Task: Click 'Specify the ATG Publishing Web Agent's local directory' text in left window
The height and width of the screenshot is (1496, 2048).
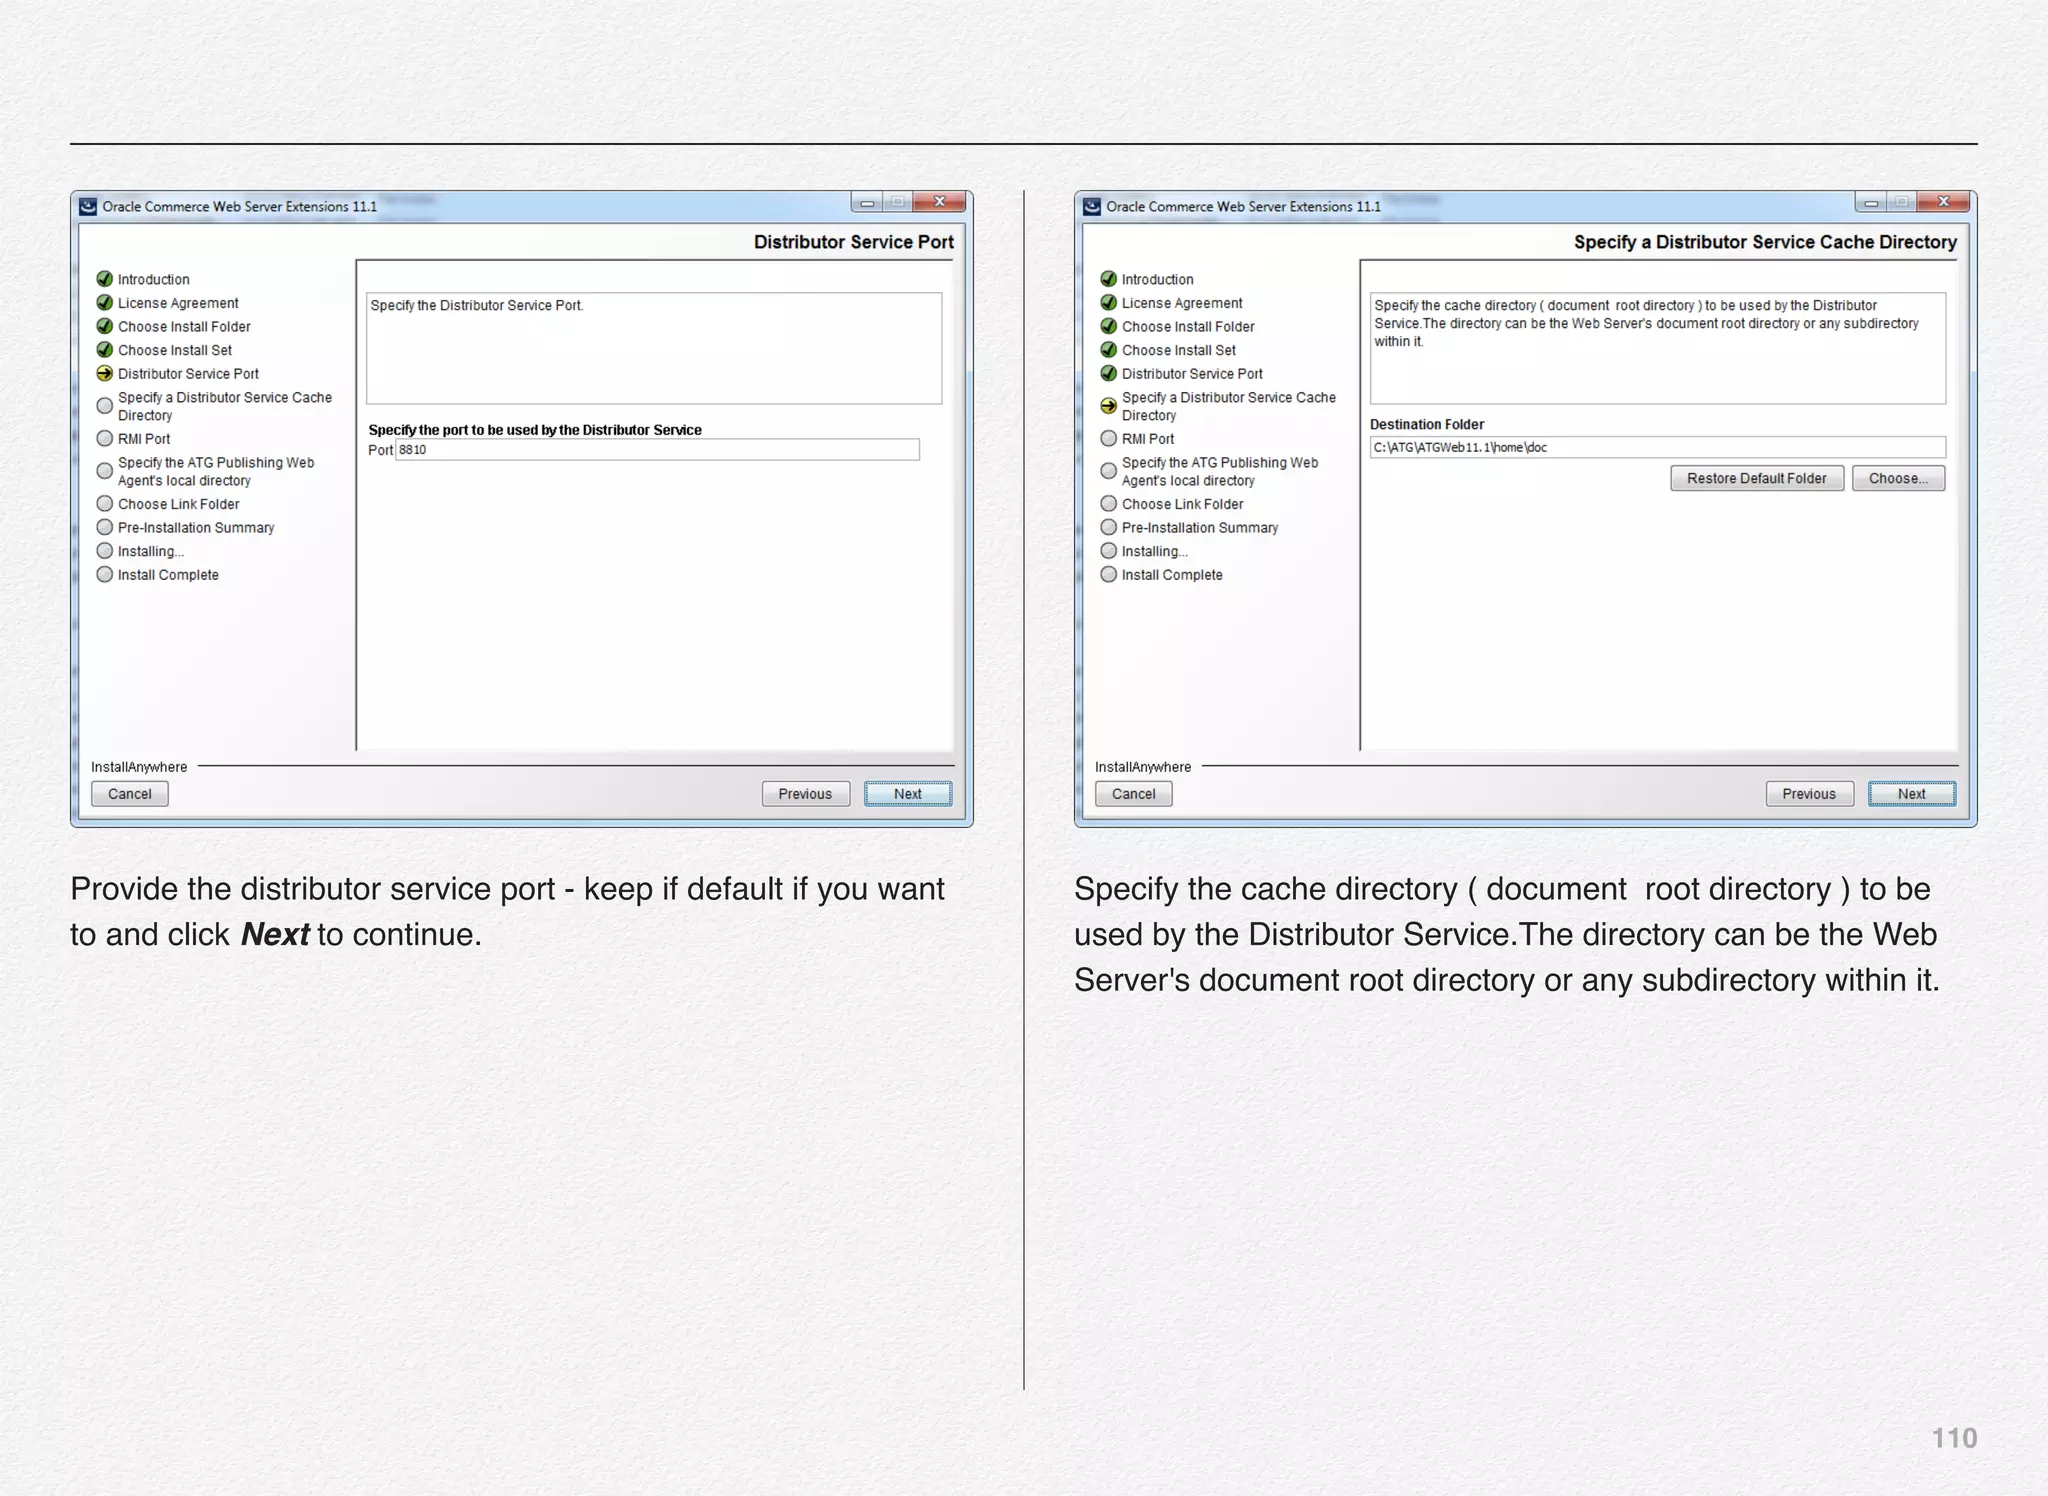Action: (216, 471)
